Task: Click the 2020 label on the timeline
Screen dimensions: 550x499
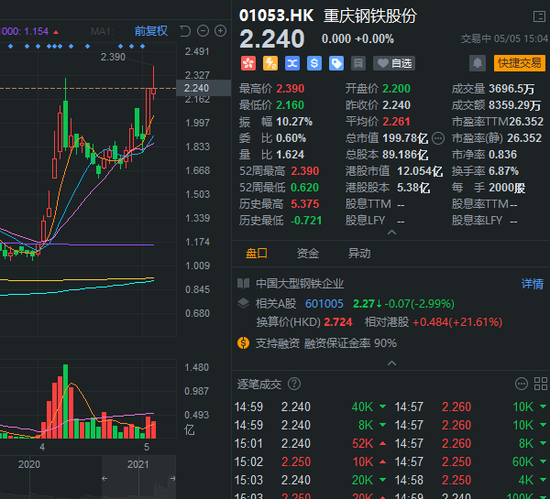Action: pyautogui.click(x=29, y=464)
